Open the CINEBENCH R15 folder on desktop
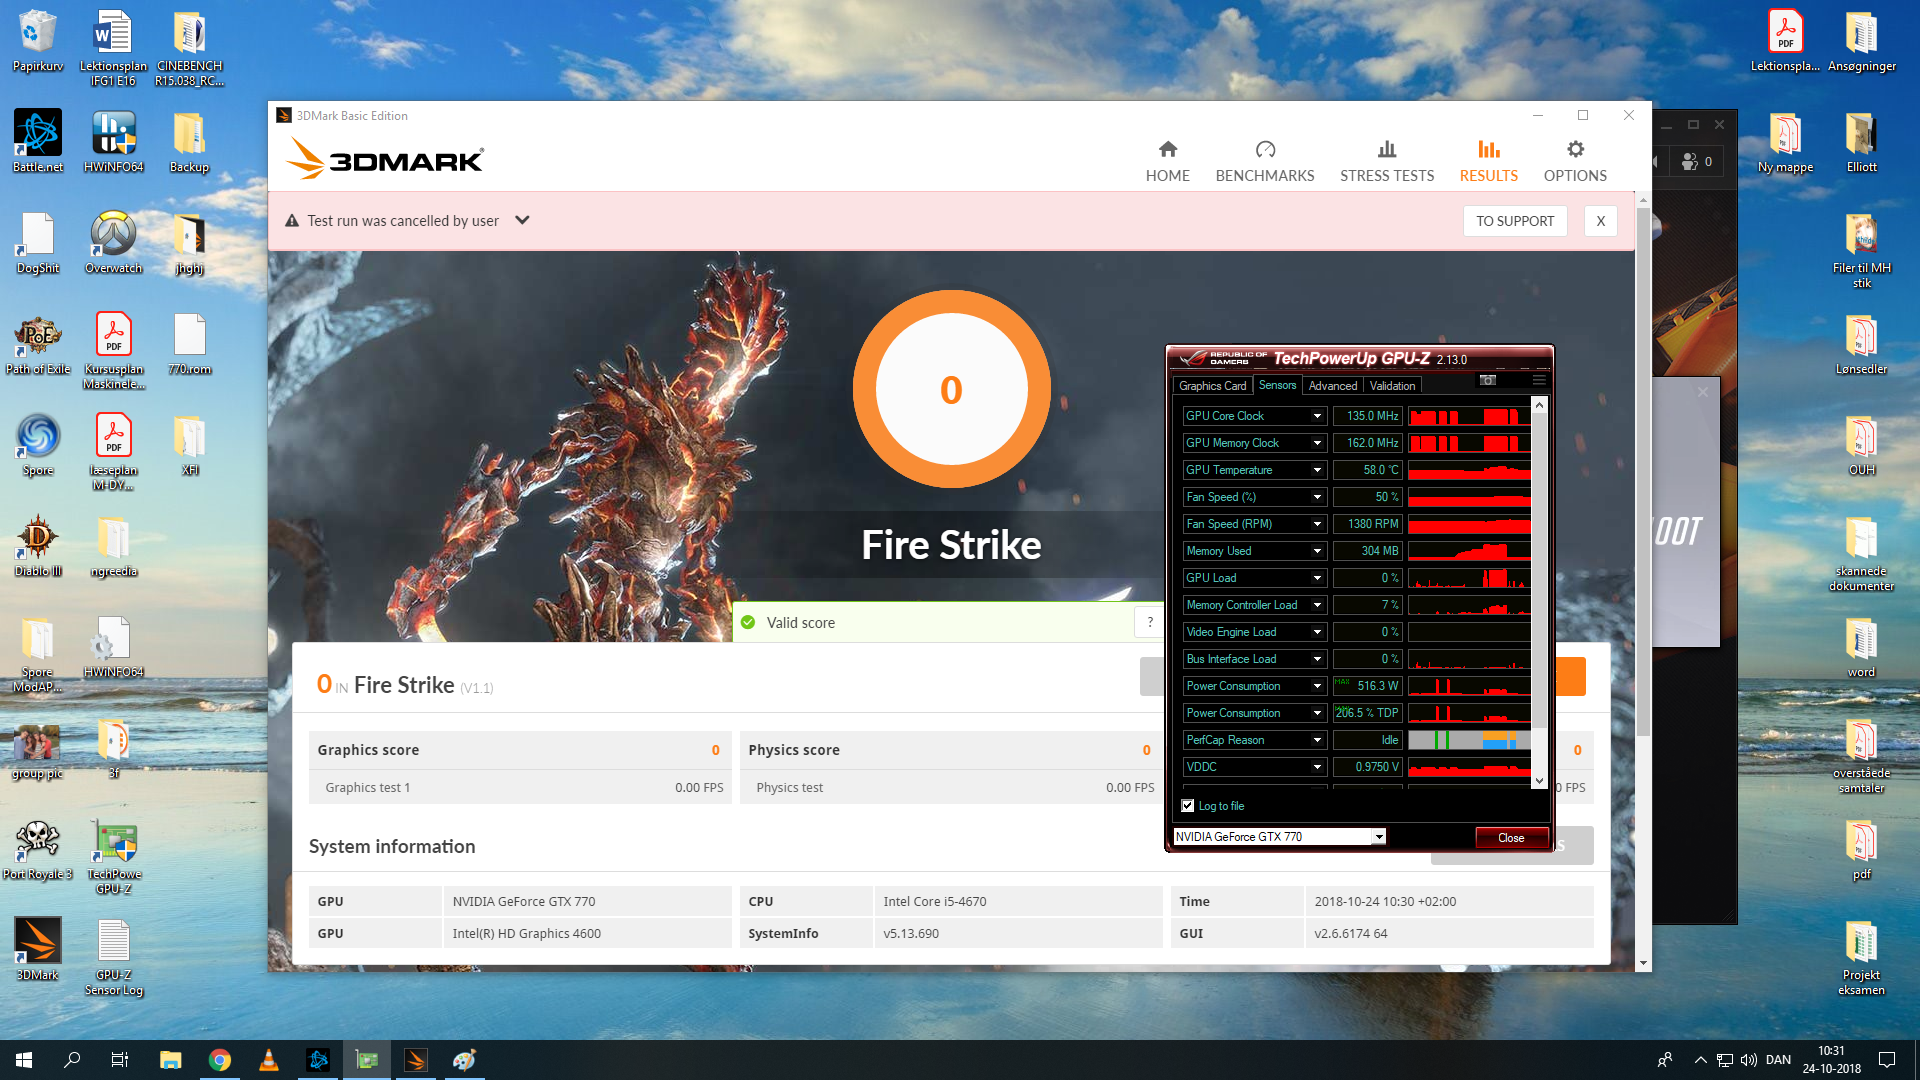The height and width of the screenshot is (1080, 1920). pos(189,47)
